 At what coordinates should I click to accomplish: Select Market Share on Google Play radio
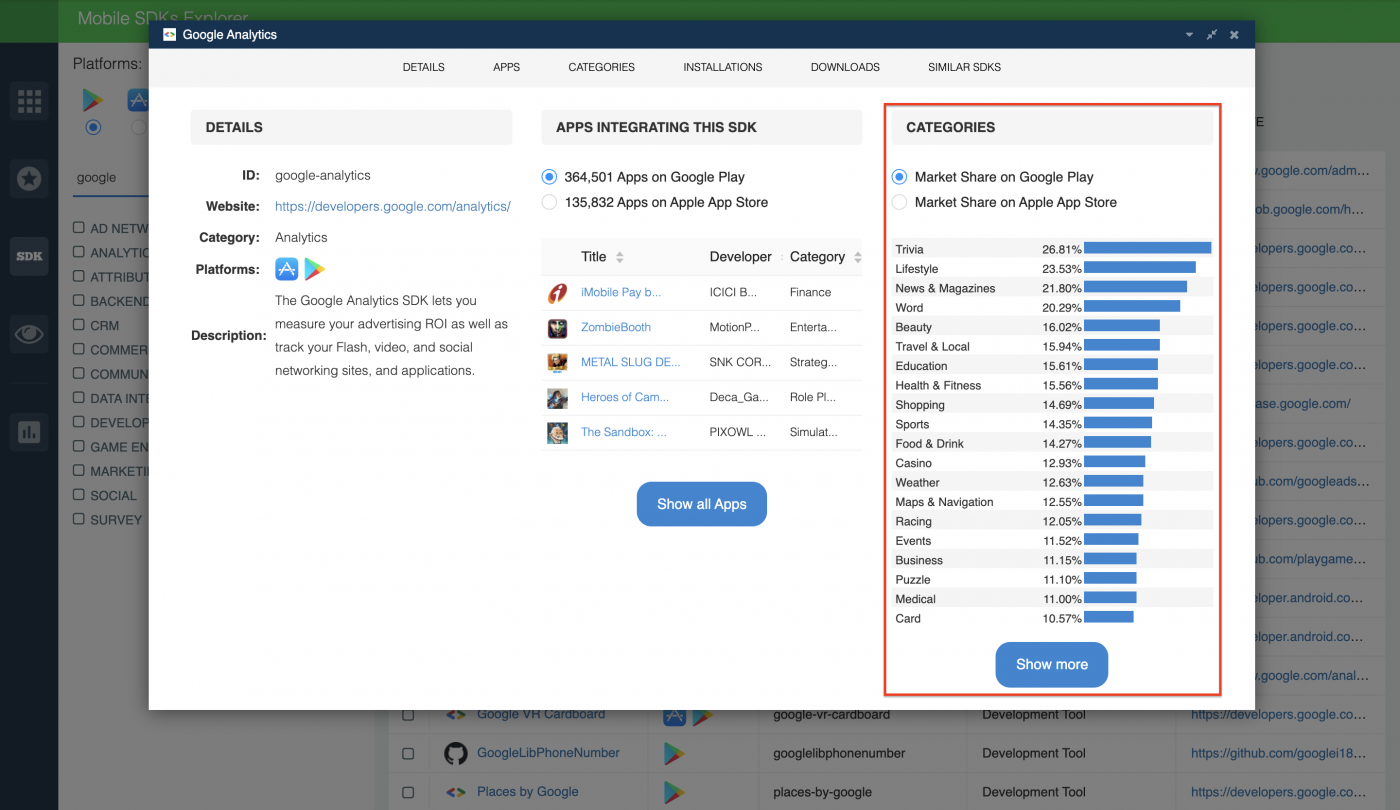click(x=899, y=177)
